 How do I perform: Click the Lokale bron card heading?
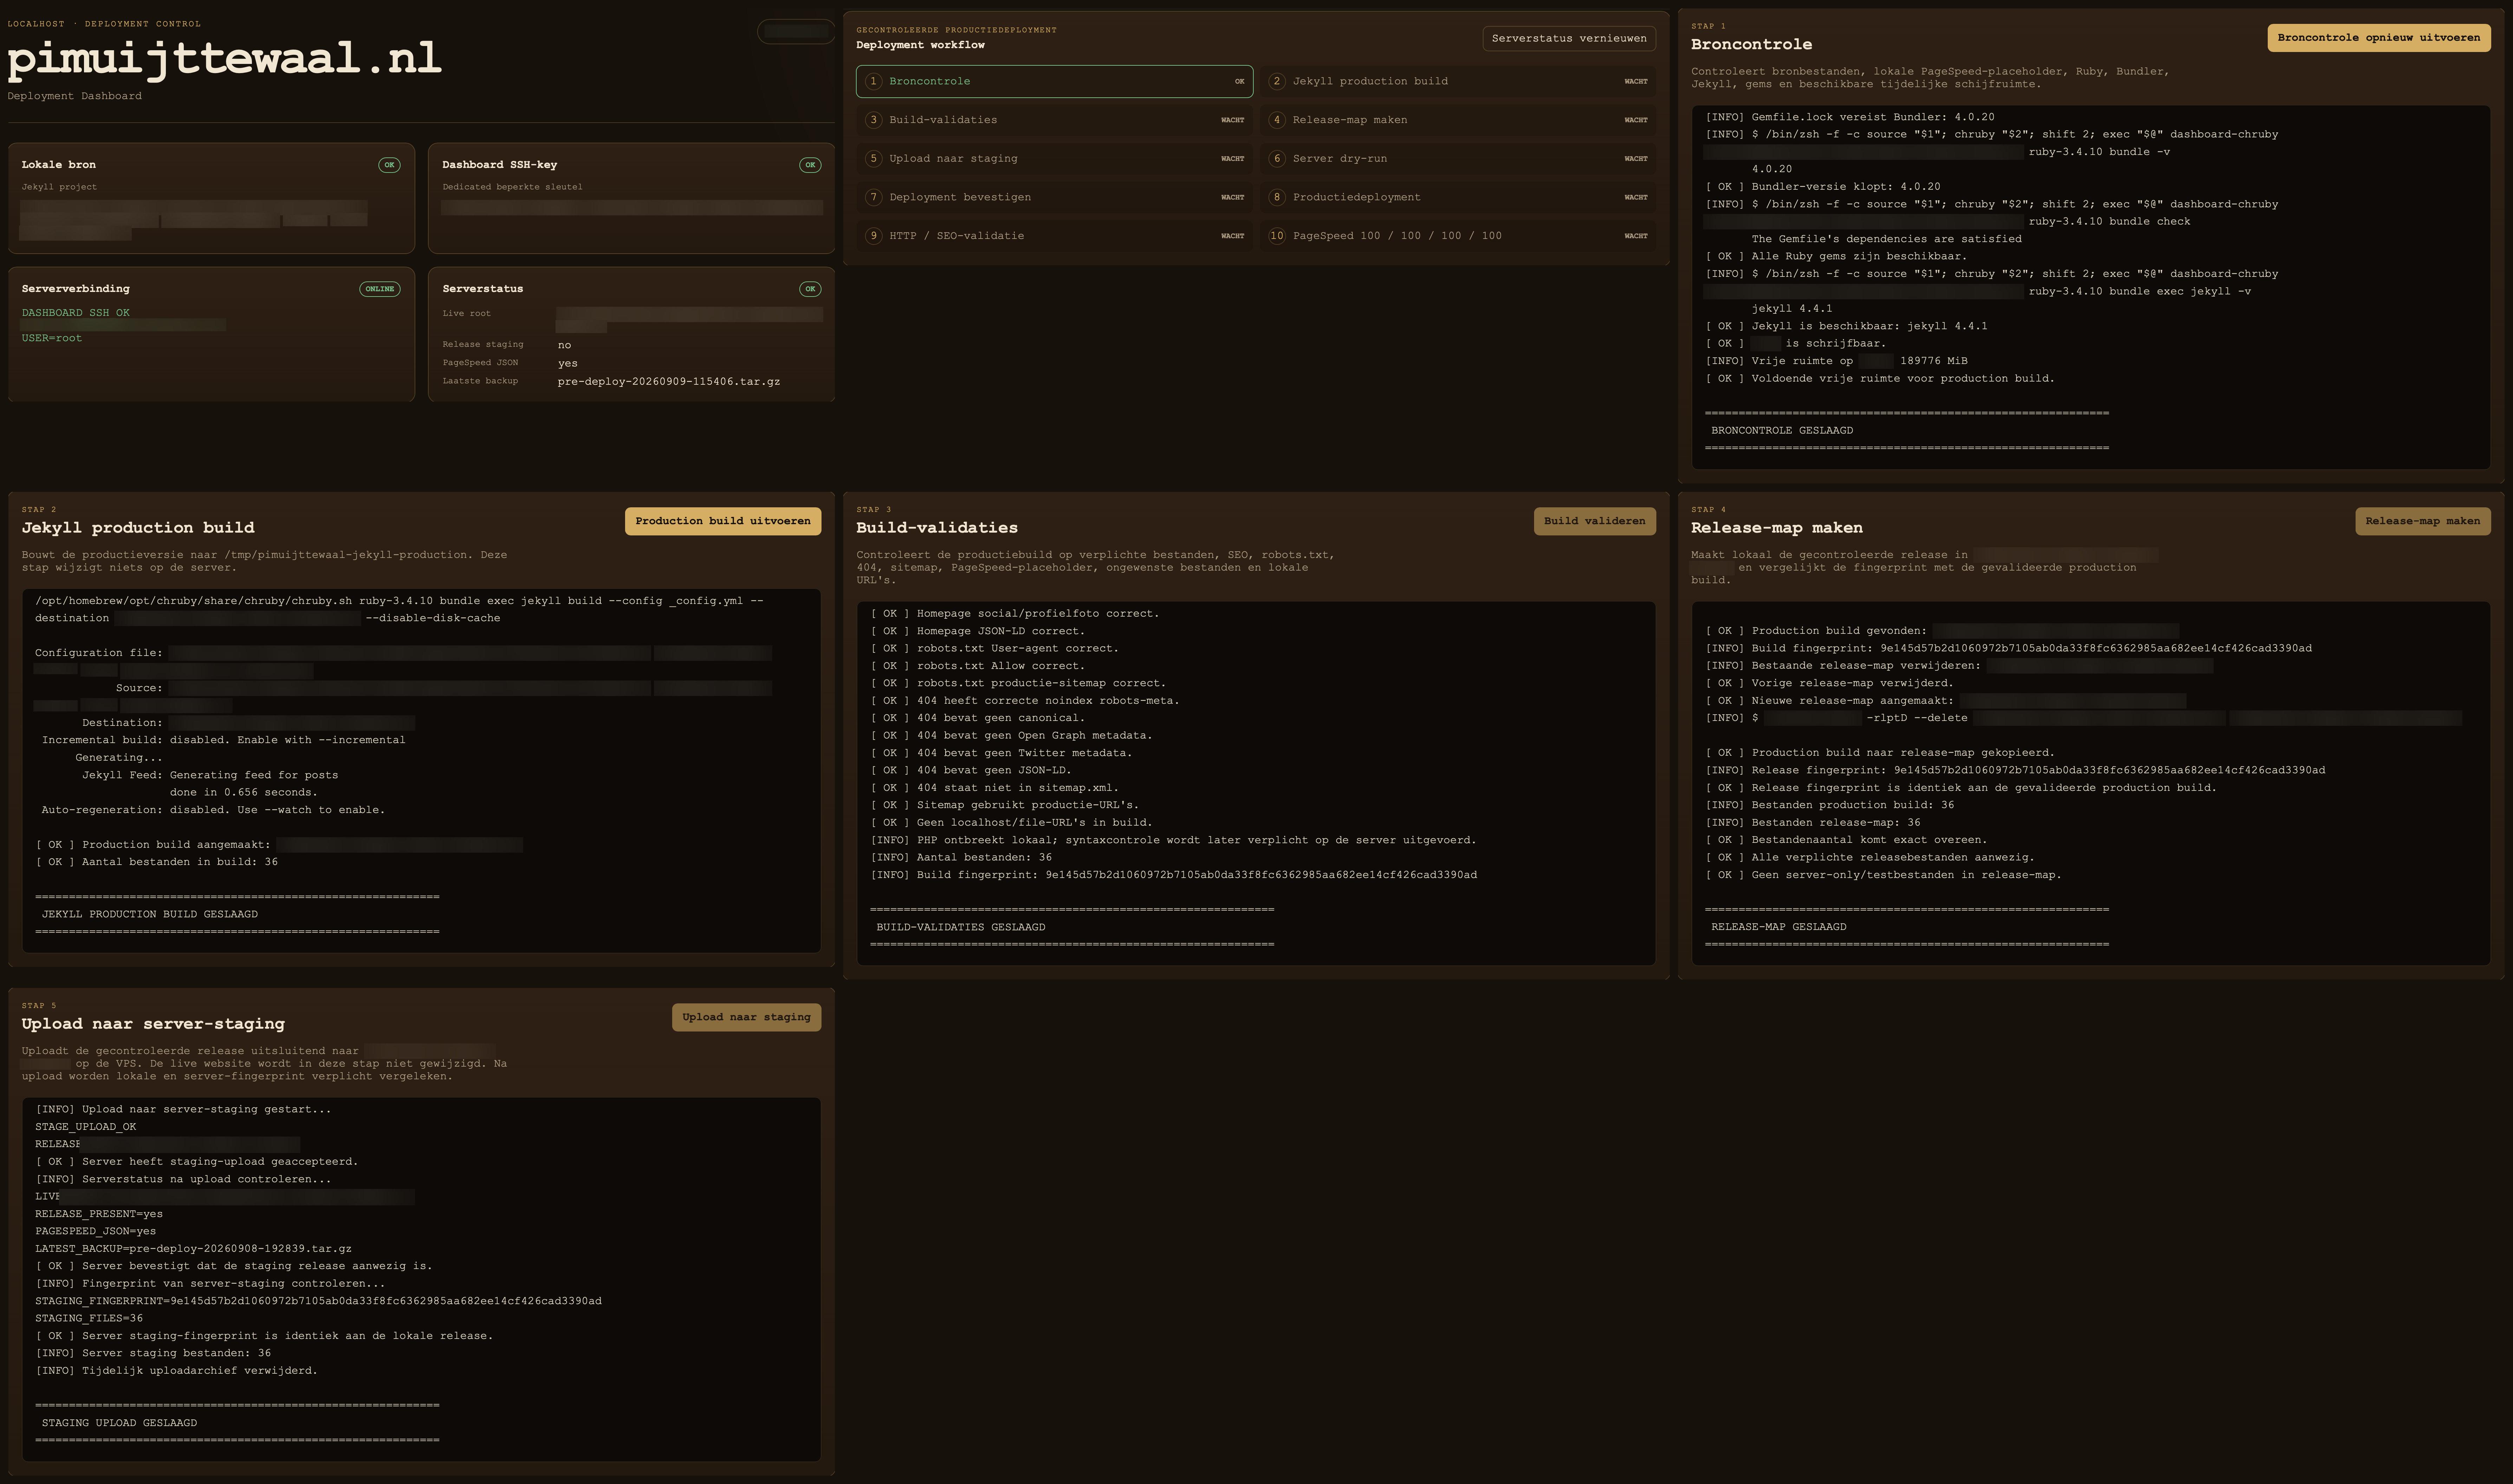pyautogui.click(x=59, y=165)
